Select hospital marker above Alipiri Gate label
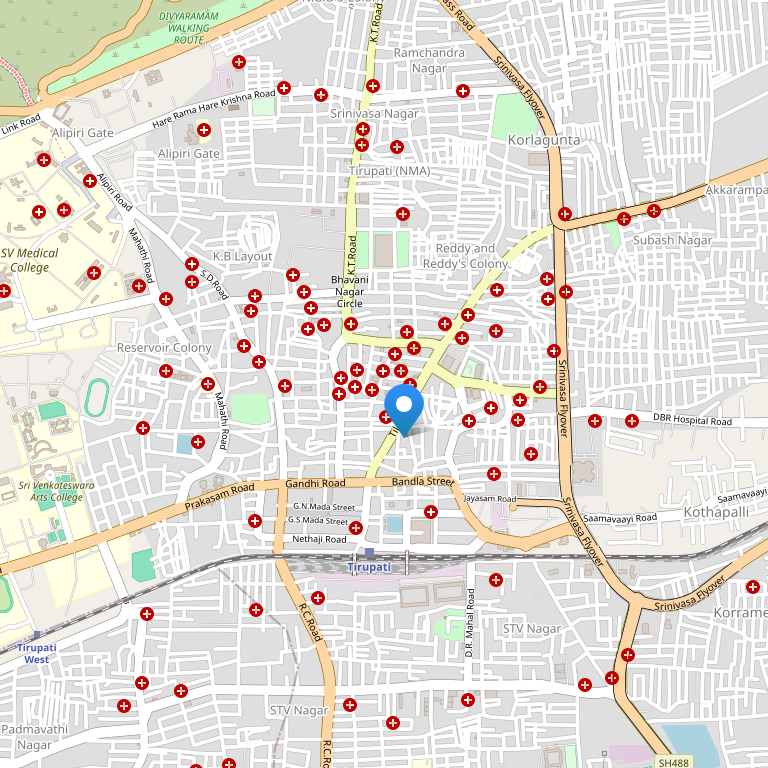 [x=204, y=129]
